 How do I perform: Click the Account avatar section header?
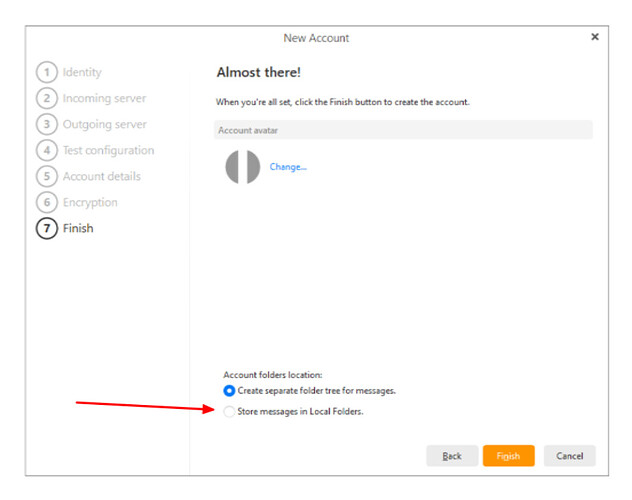click(403, 130)
